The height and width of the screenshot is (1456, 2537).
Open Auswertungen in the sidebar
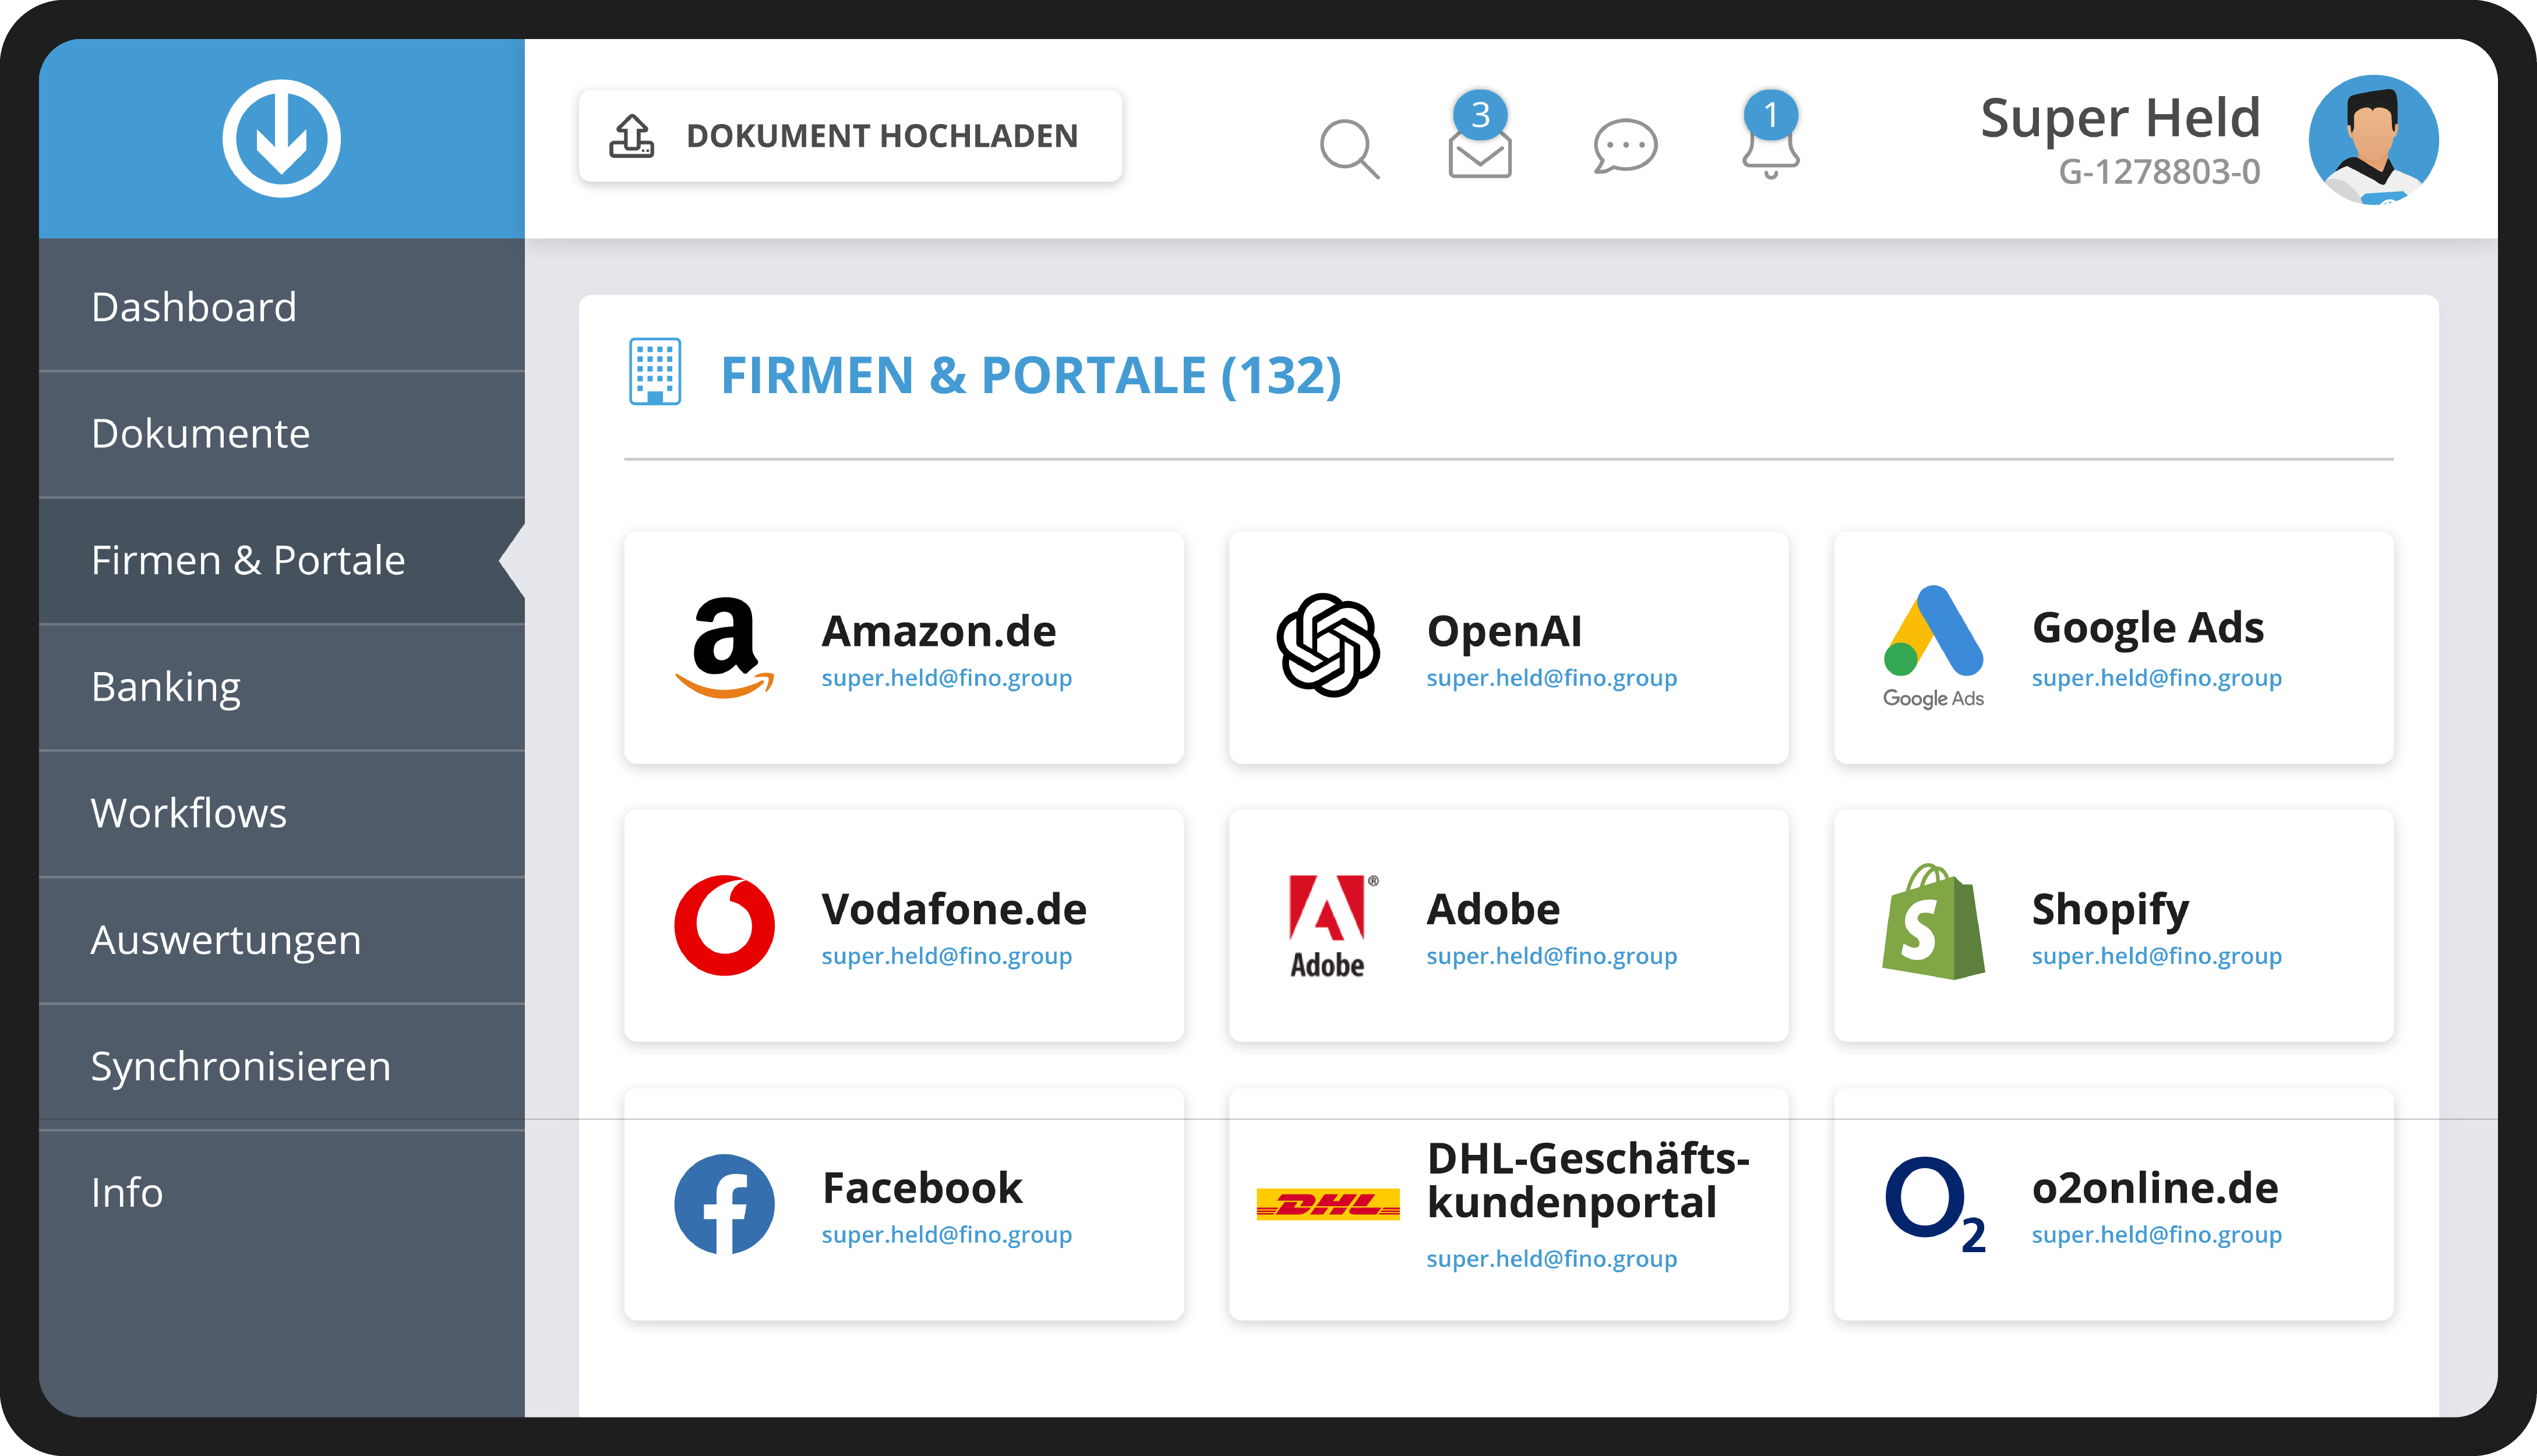(x=281, y=940)
